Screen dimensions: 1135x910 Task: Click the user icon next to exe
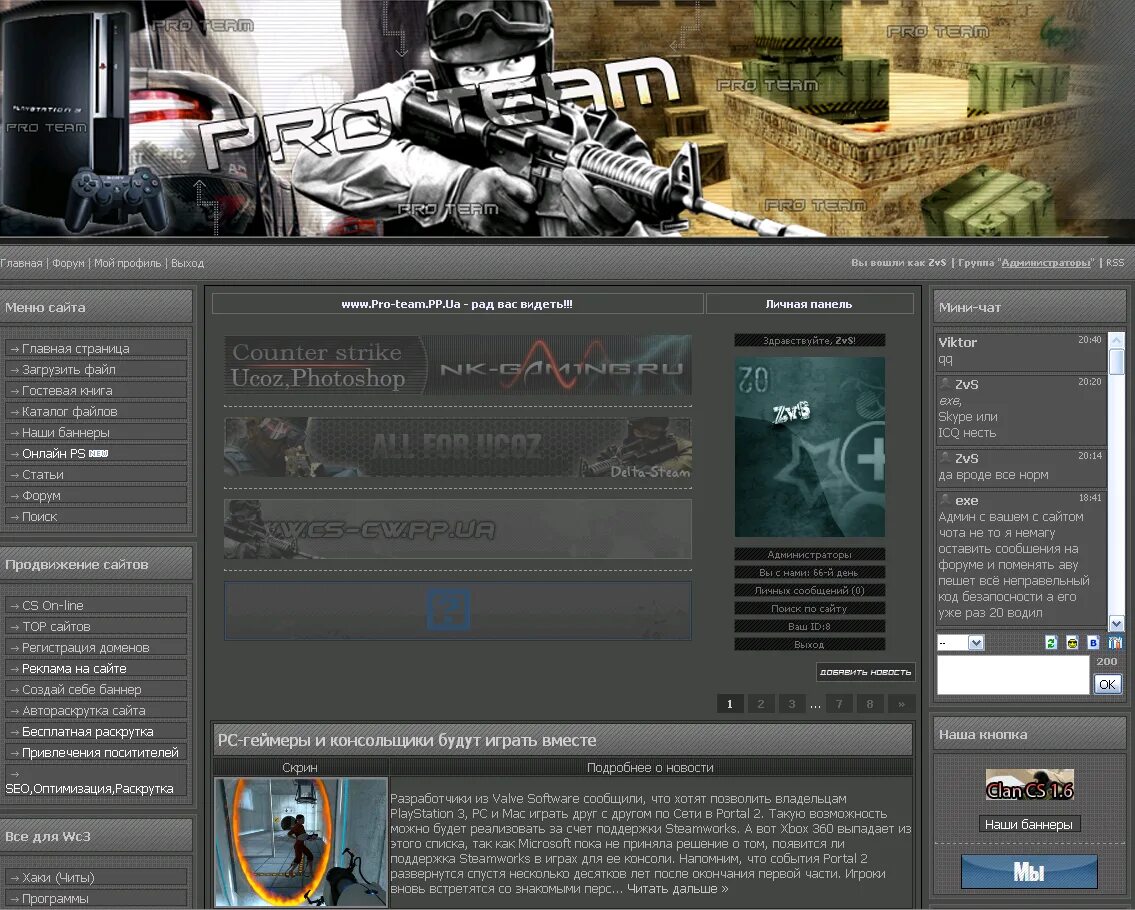click(945, 500)
